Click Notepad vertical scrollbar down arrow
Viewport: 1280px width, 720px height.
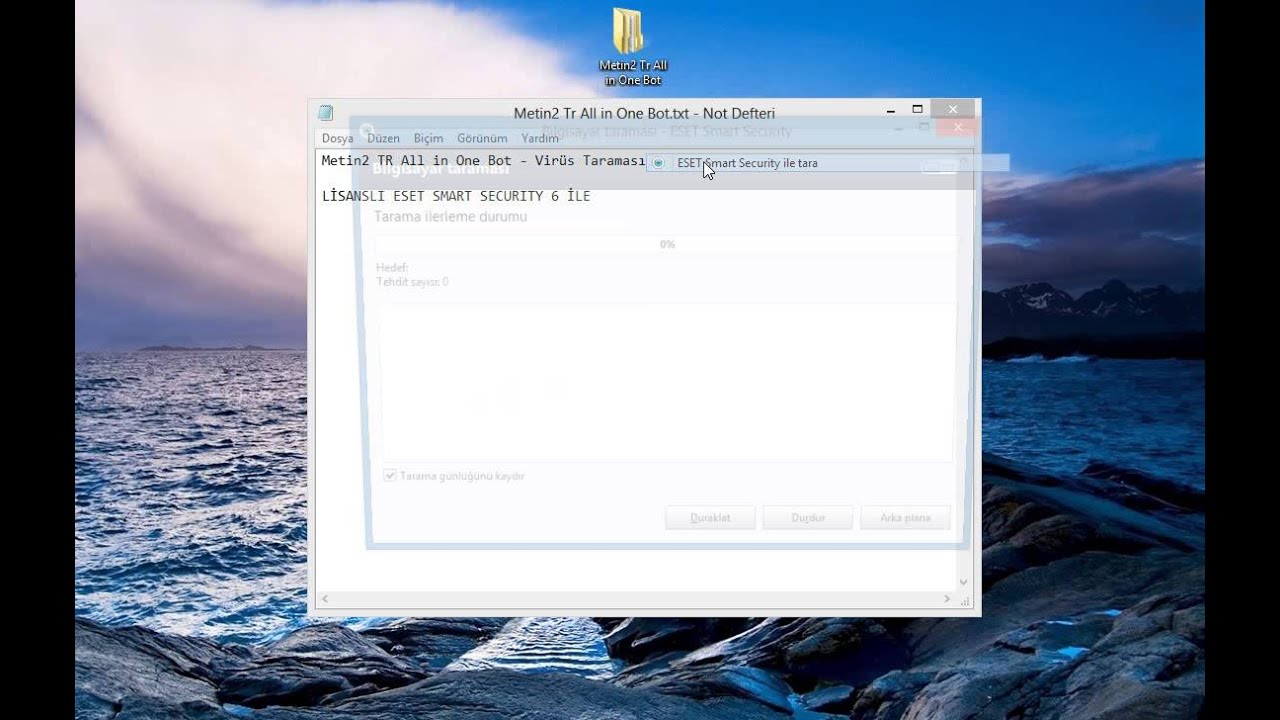pos(964,582)
